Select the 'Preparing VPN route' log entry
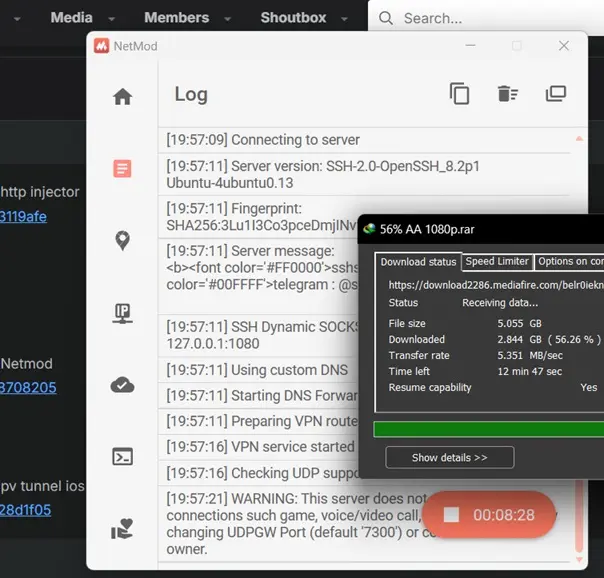This screenshot has height=578, width=604. [x=258, y=421]
